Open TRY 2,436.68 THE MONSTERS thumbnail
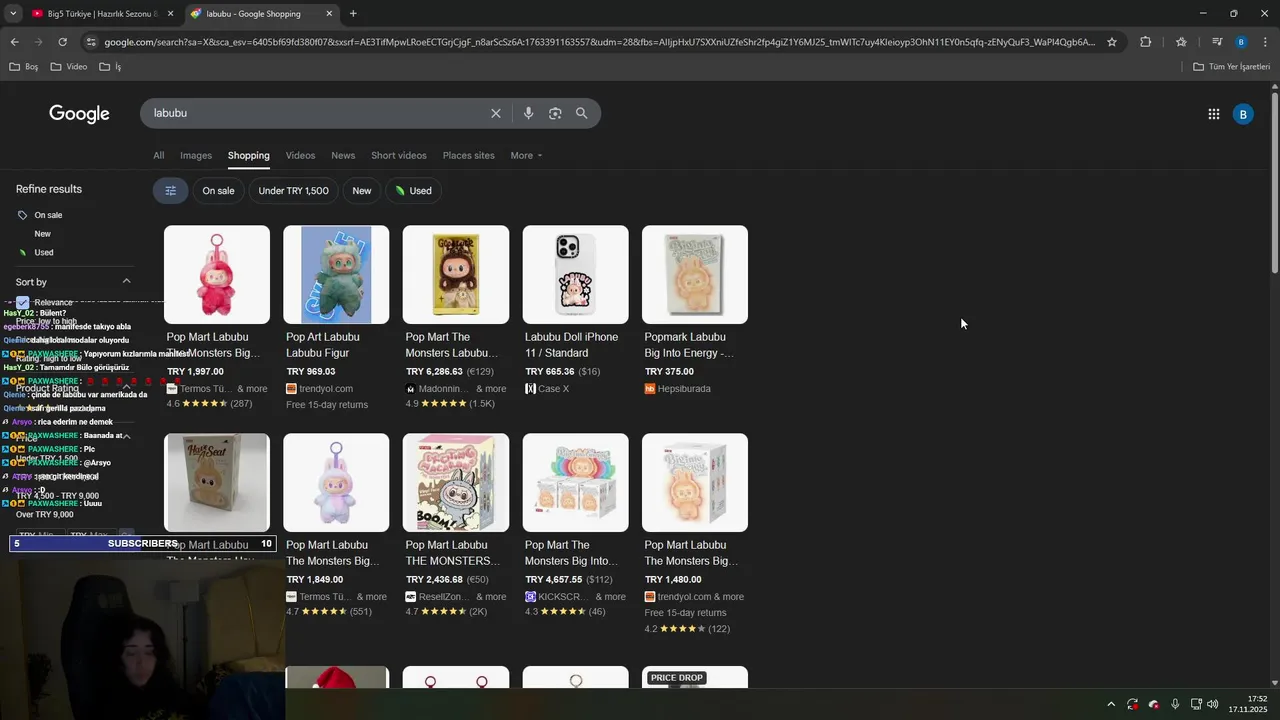The width and height of the screenshot is (1280, 720). coord(456,483)
